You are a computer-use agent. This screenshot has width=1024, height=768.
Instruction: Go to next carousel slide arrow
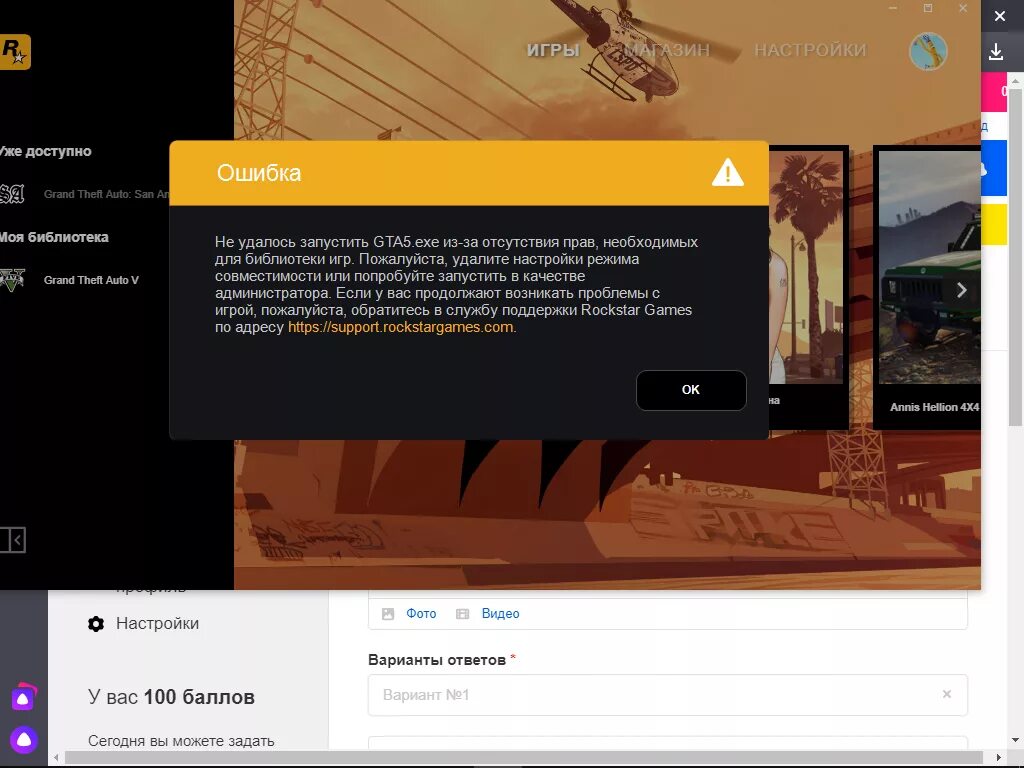[961, 289]
